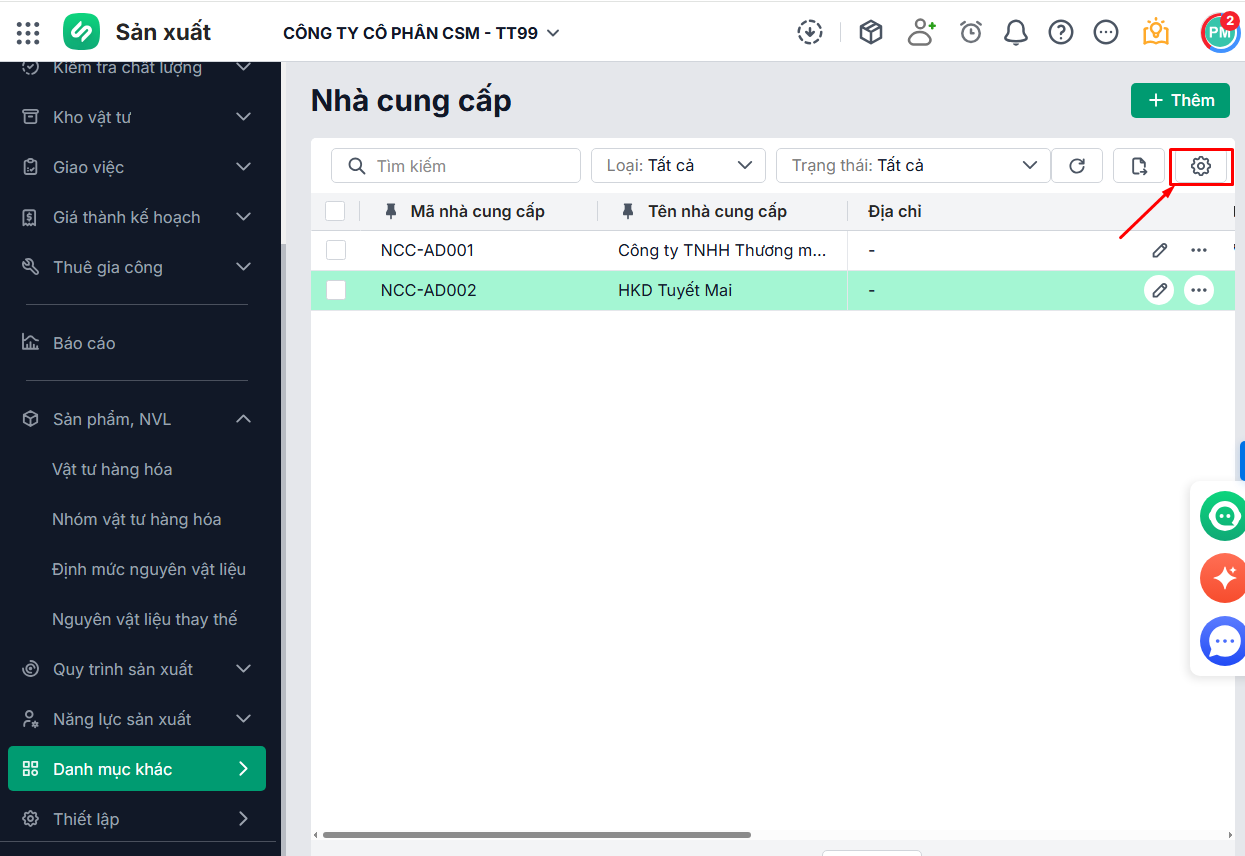Click the export file icon

(x=1139, y=166)
